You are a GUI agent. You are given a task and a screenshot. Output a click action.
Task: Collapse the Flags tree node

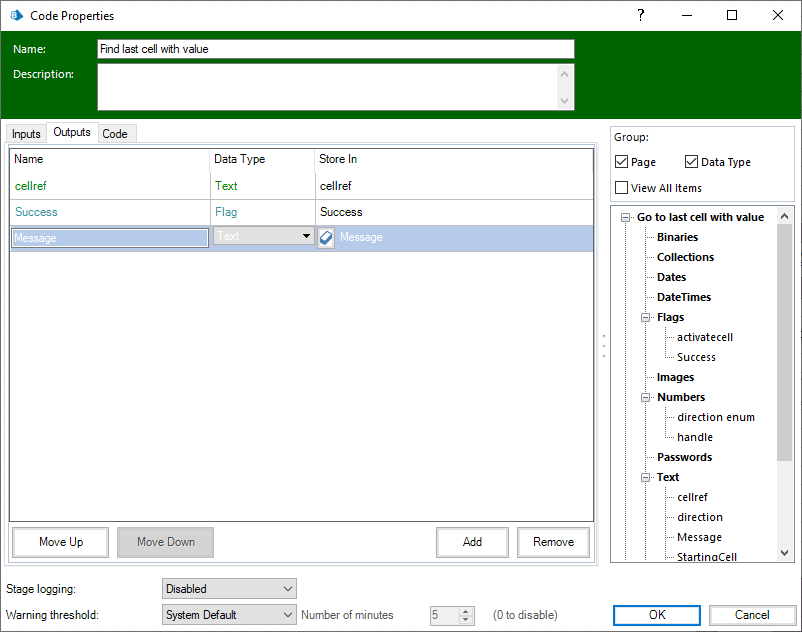tap(646, 317)
